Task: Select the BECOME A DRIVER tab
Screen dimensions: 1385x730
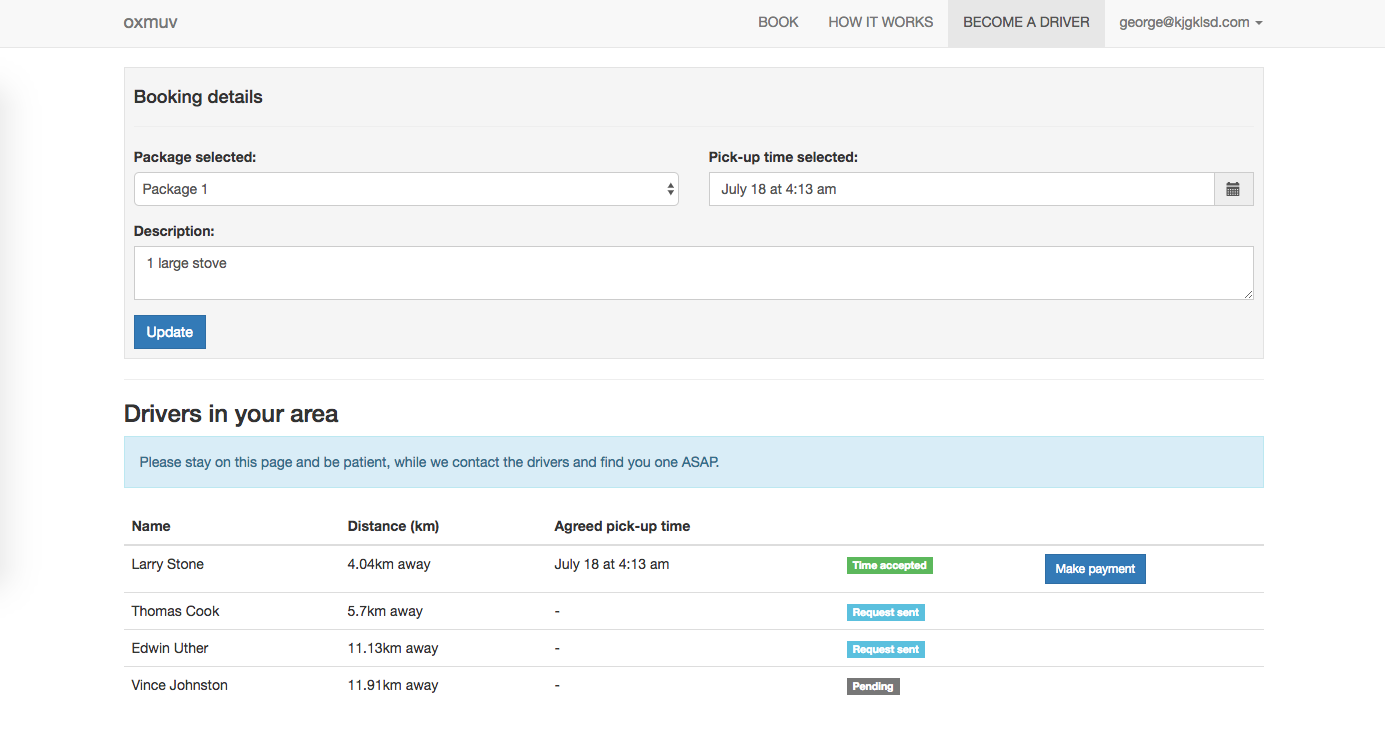Action: [1026, 22]
